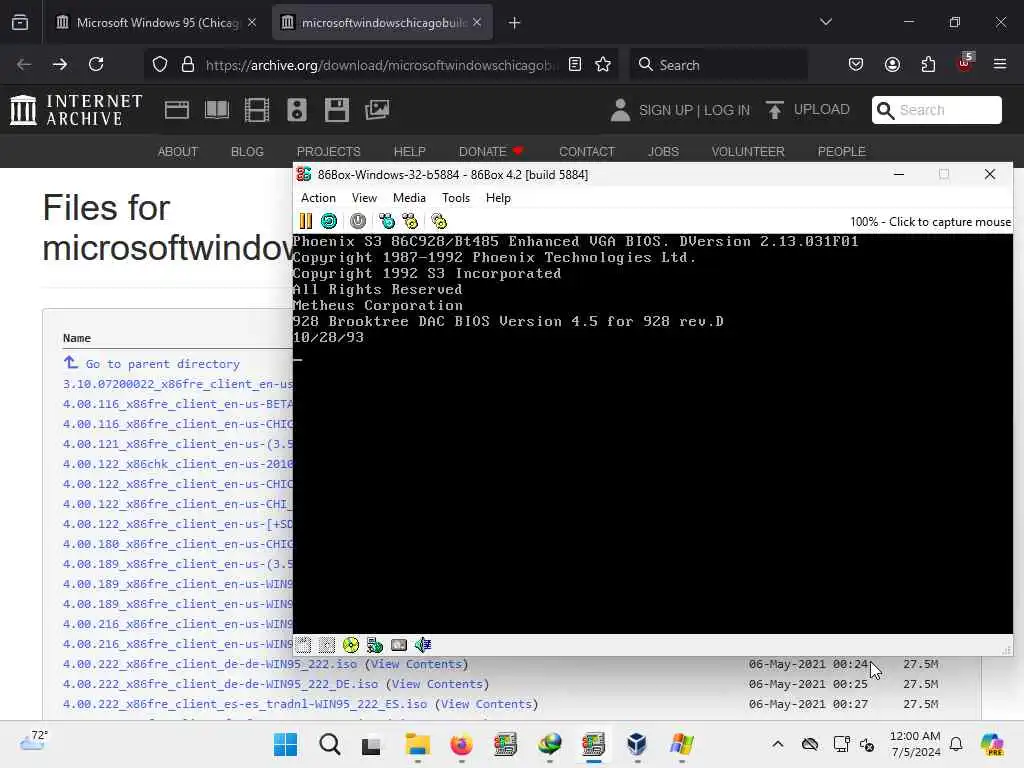Open Internet Archive web icon
This screenshot has width=1024, height=768.
coord(177,110)
